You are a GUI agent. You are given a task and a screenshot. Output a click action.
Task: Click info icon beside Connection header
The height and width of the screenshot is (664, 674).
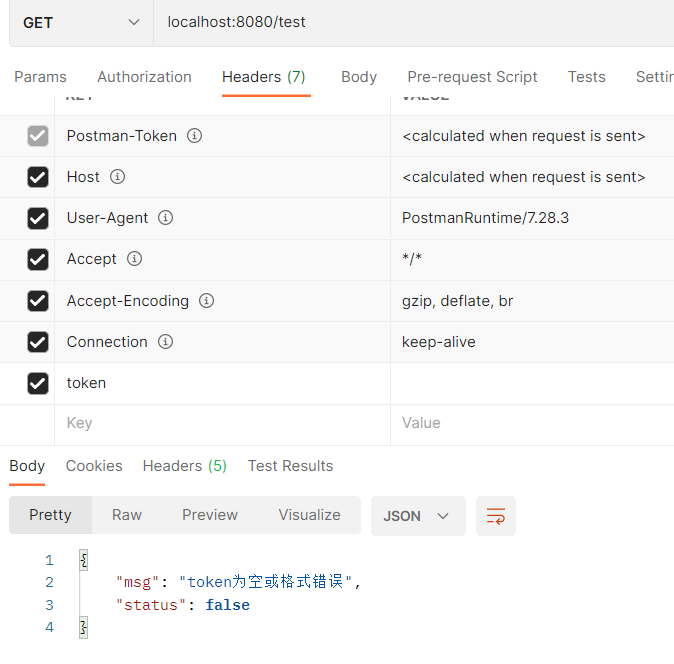click(x=165, y=342)
